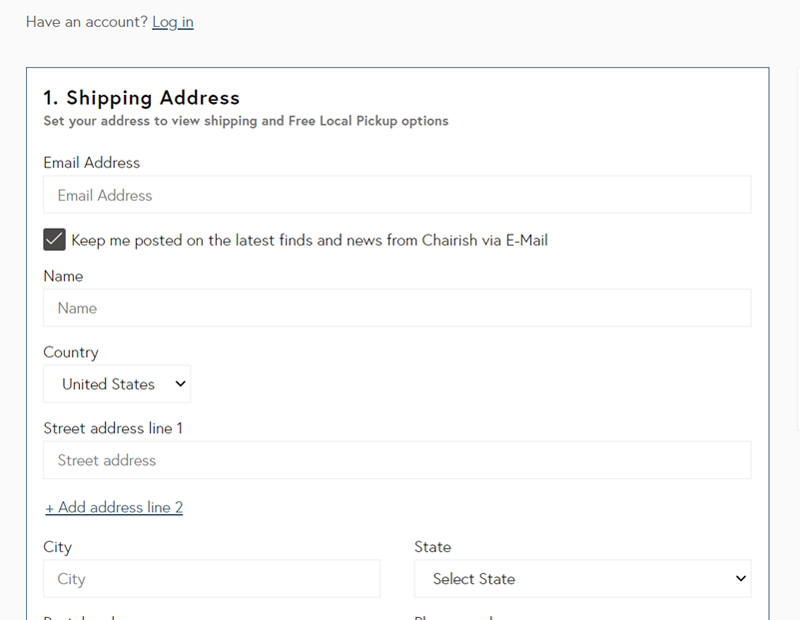Screen dimensions: 800x620
Task: Click the State label text
Action: (x=432, y=547)
